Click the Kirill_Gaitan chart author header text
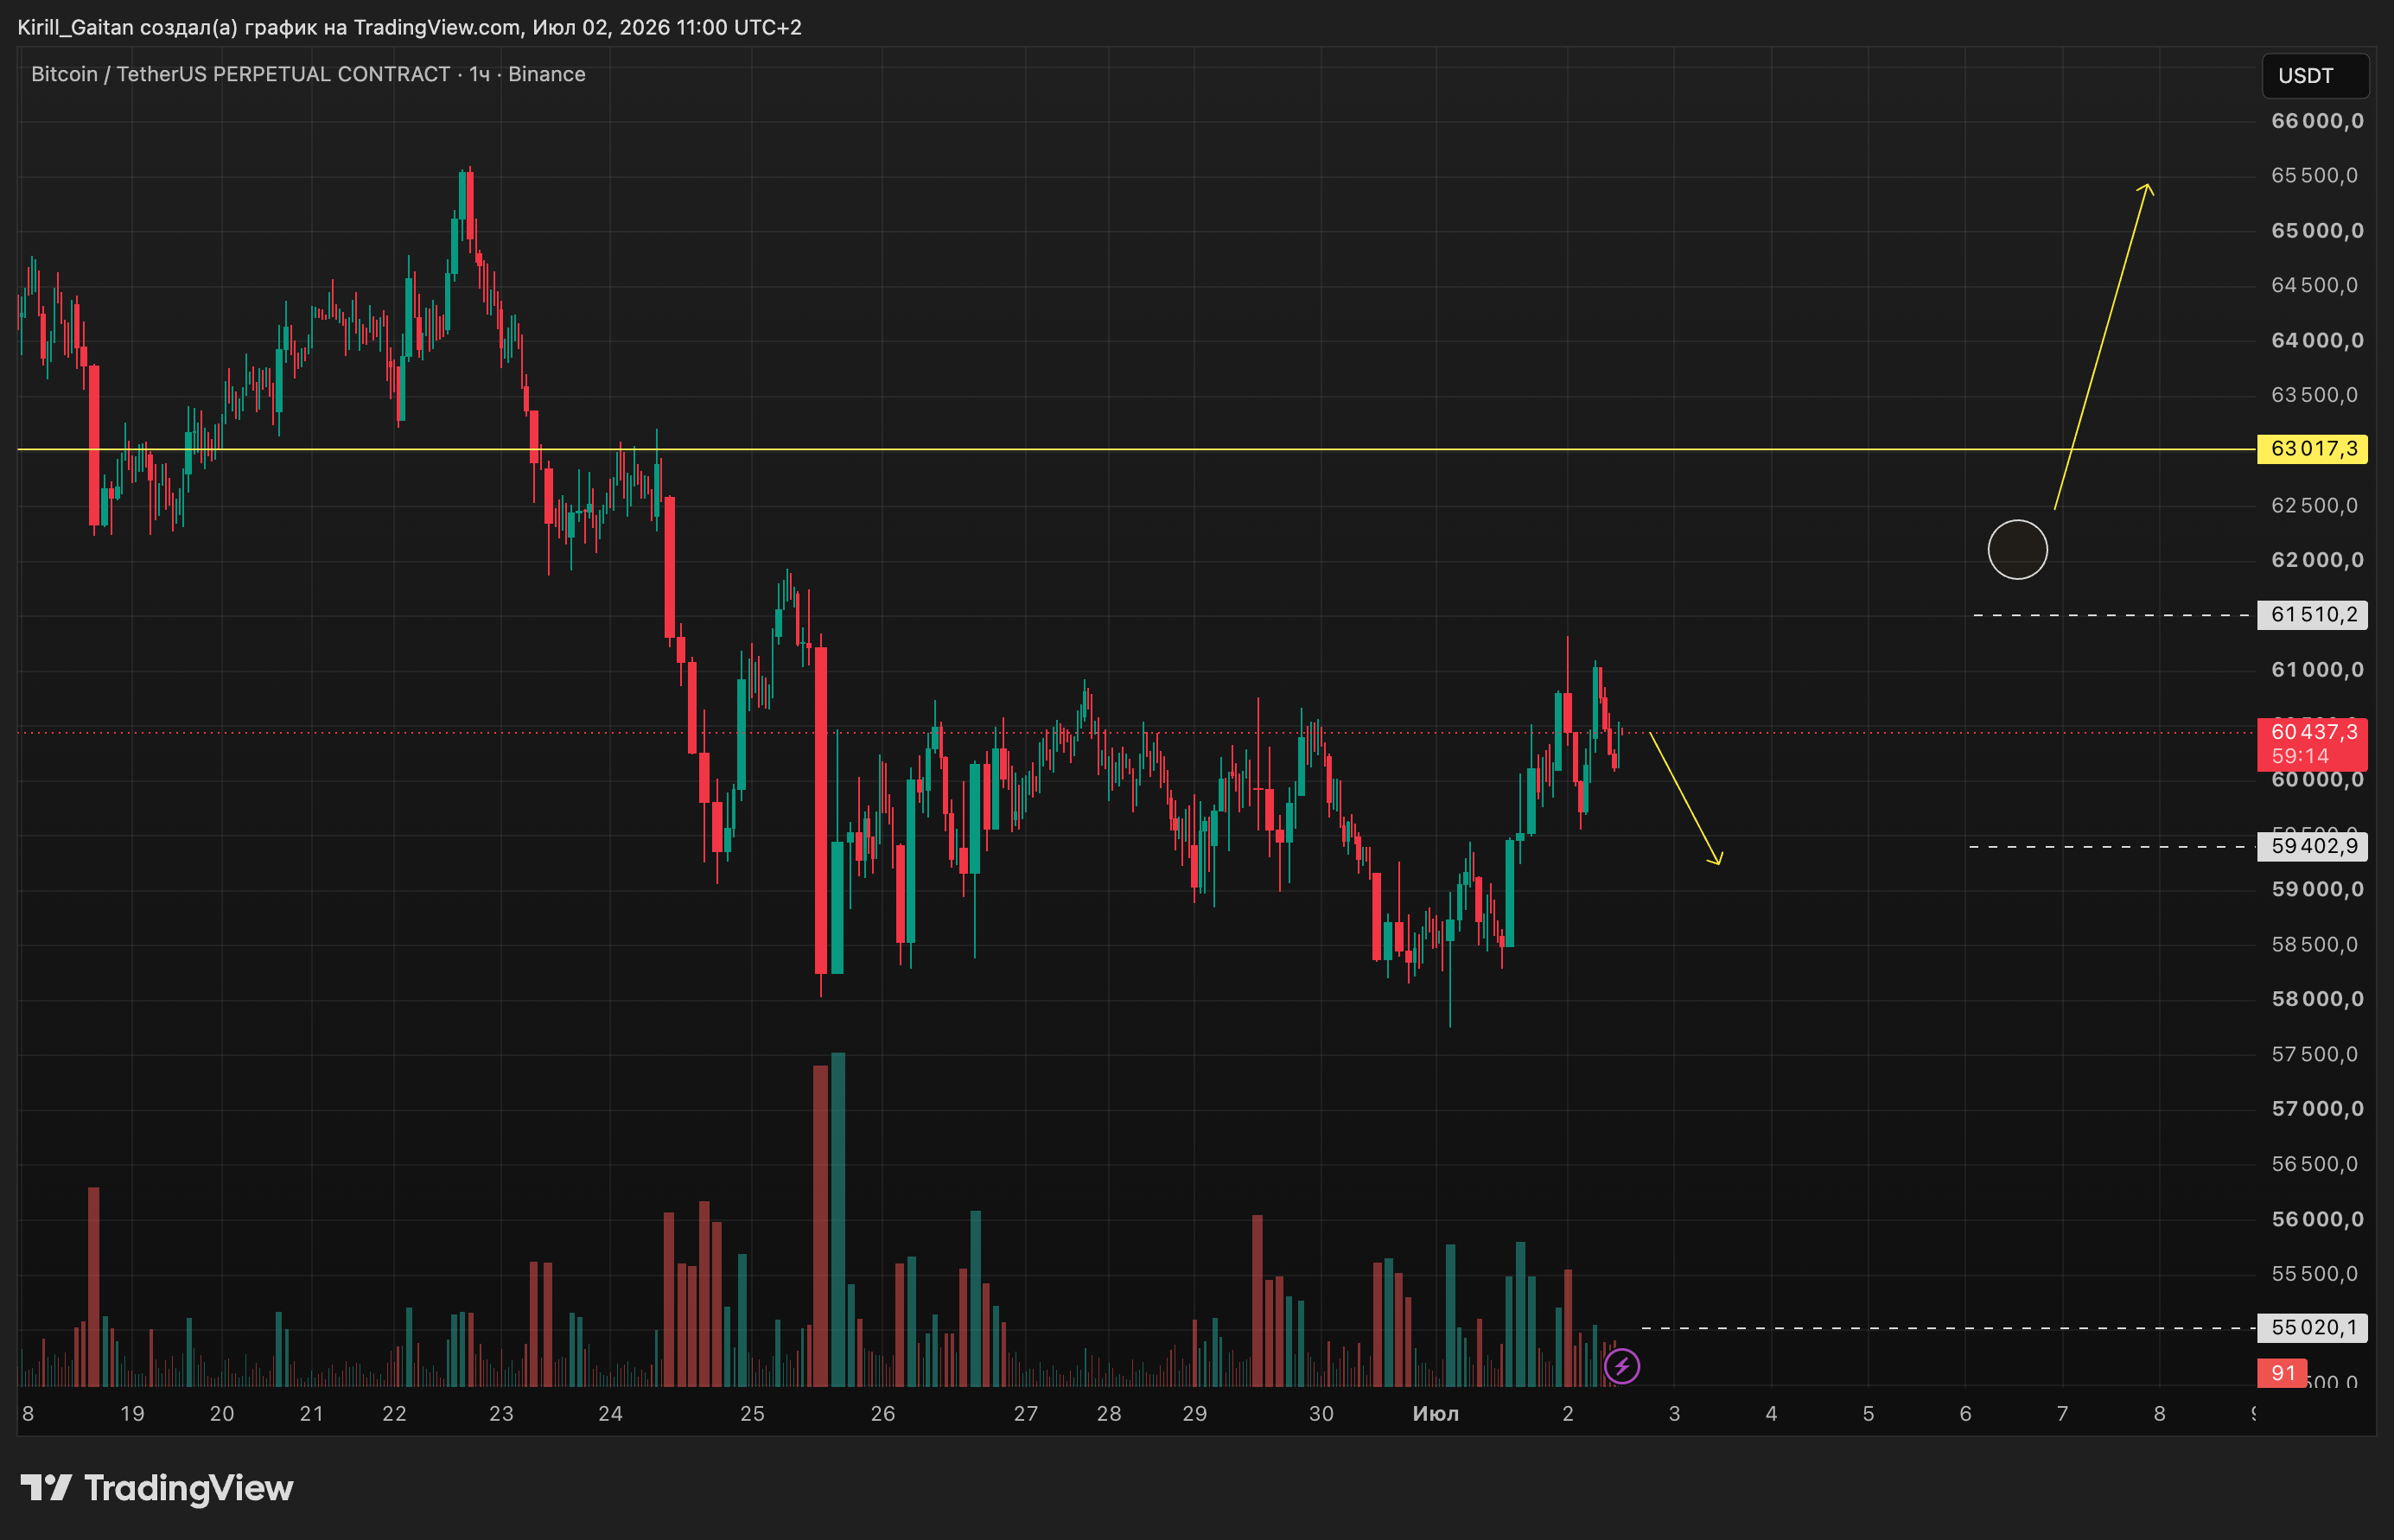2394x1540 pixels. [409, 27]
